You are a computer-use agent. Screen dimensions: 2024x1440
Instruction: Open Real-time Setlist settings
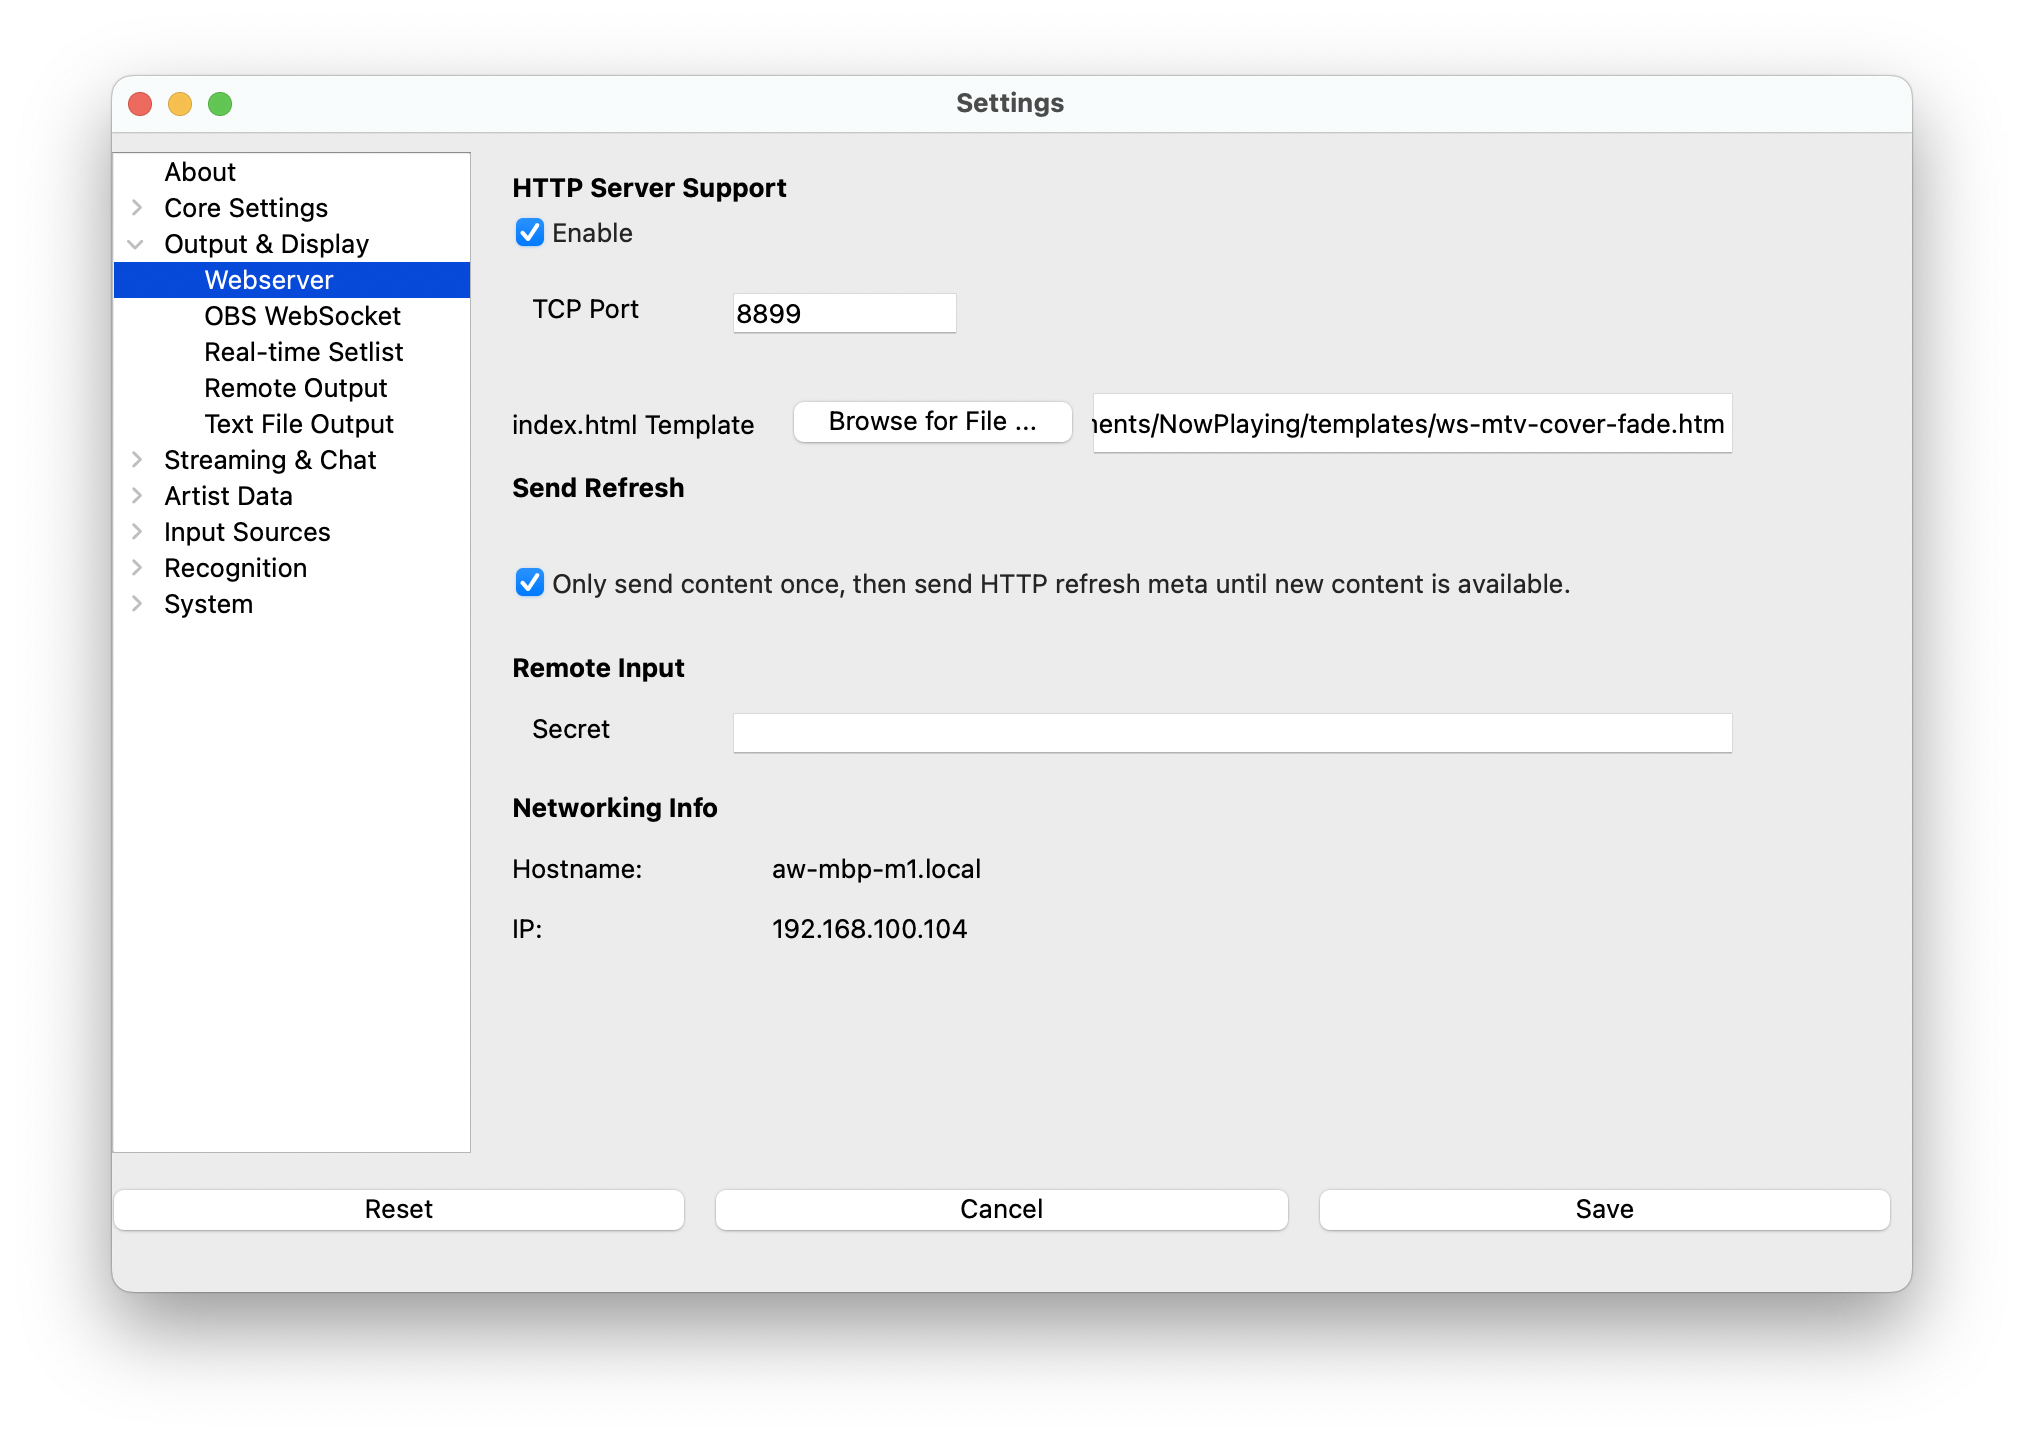tap(303, 352)
